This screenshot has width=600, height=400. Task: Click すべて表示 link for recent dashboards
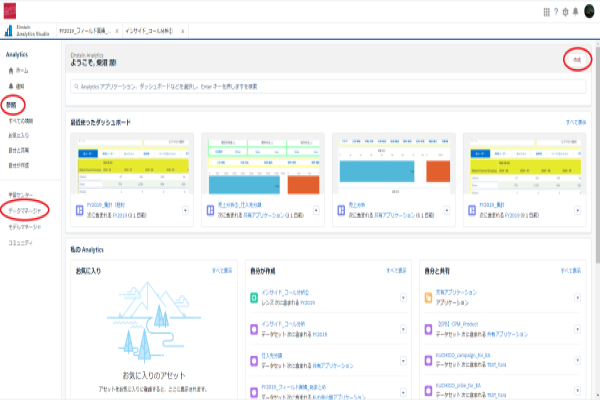pos(575,121)
